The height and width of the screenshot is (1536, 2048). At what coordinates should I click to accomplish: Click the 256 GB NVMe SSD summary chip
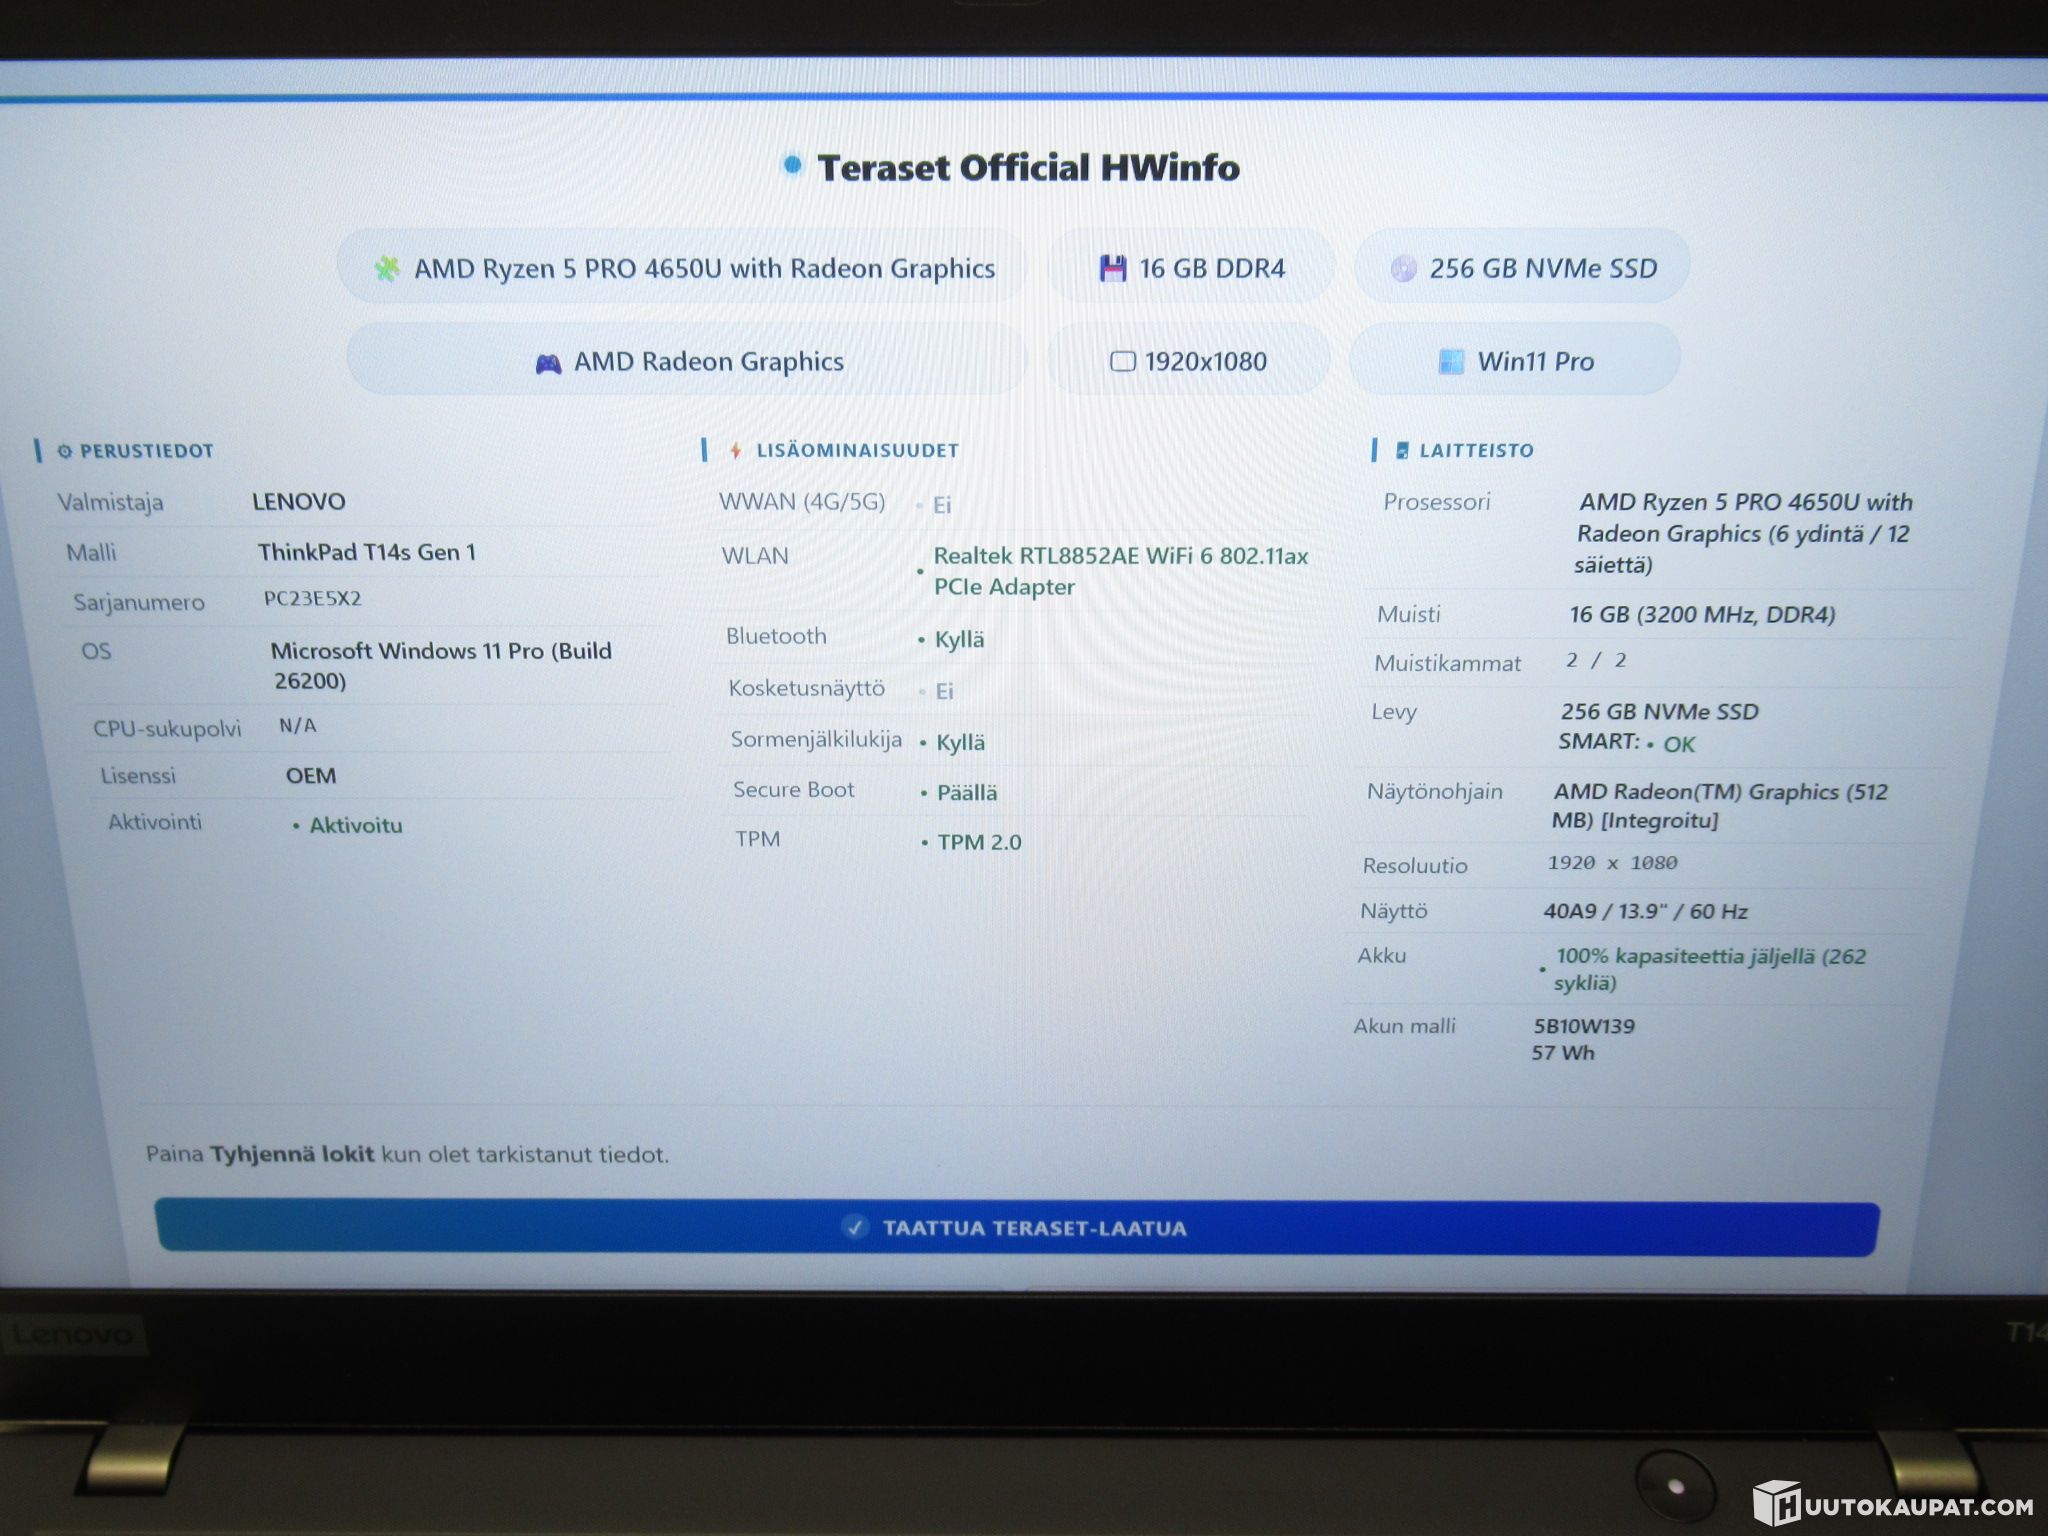coord(1522,267)
